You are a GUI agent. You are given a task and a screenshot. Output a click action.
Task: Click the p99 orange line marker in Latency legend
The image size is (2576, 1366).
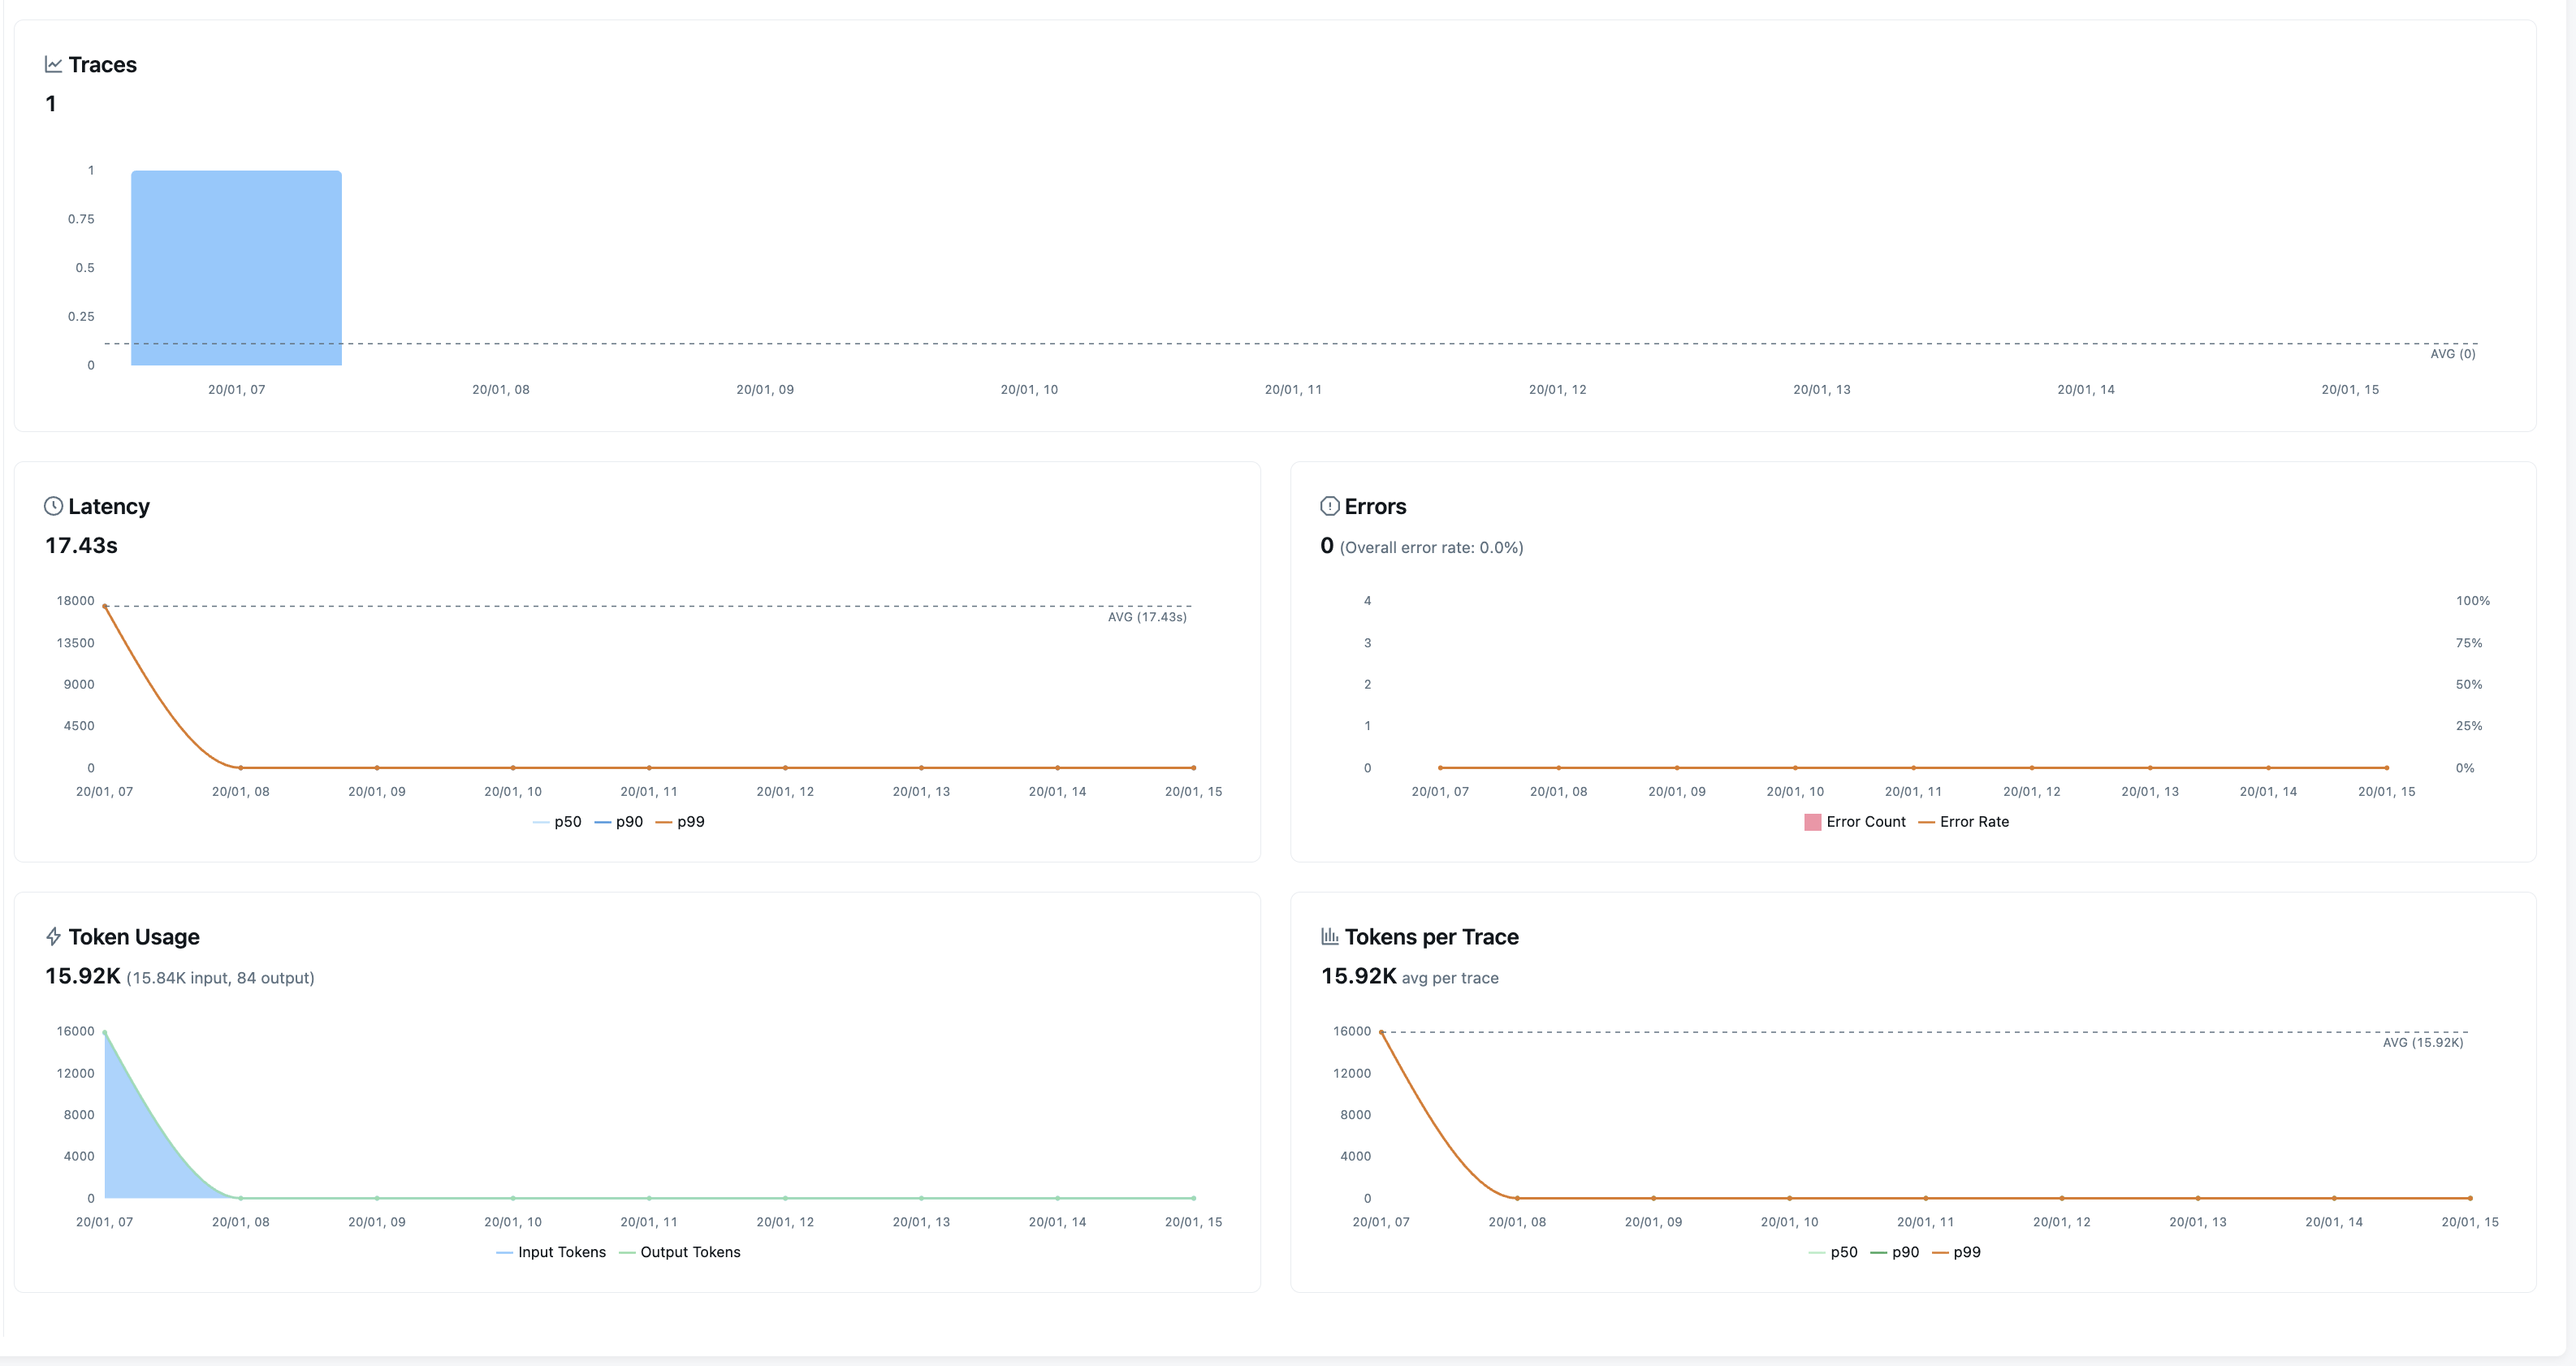coord(664,821)
